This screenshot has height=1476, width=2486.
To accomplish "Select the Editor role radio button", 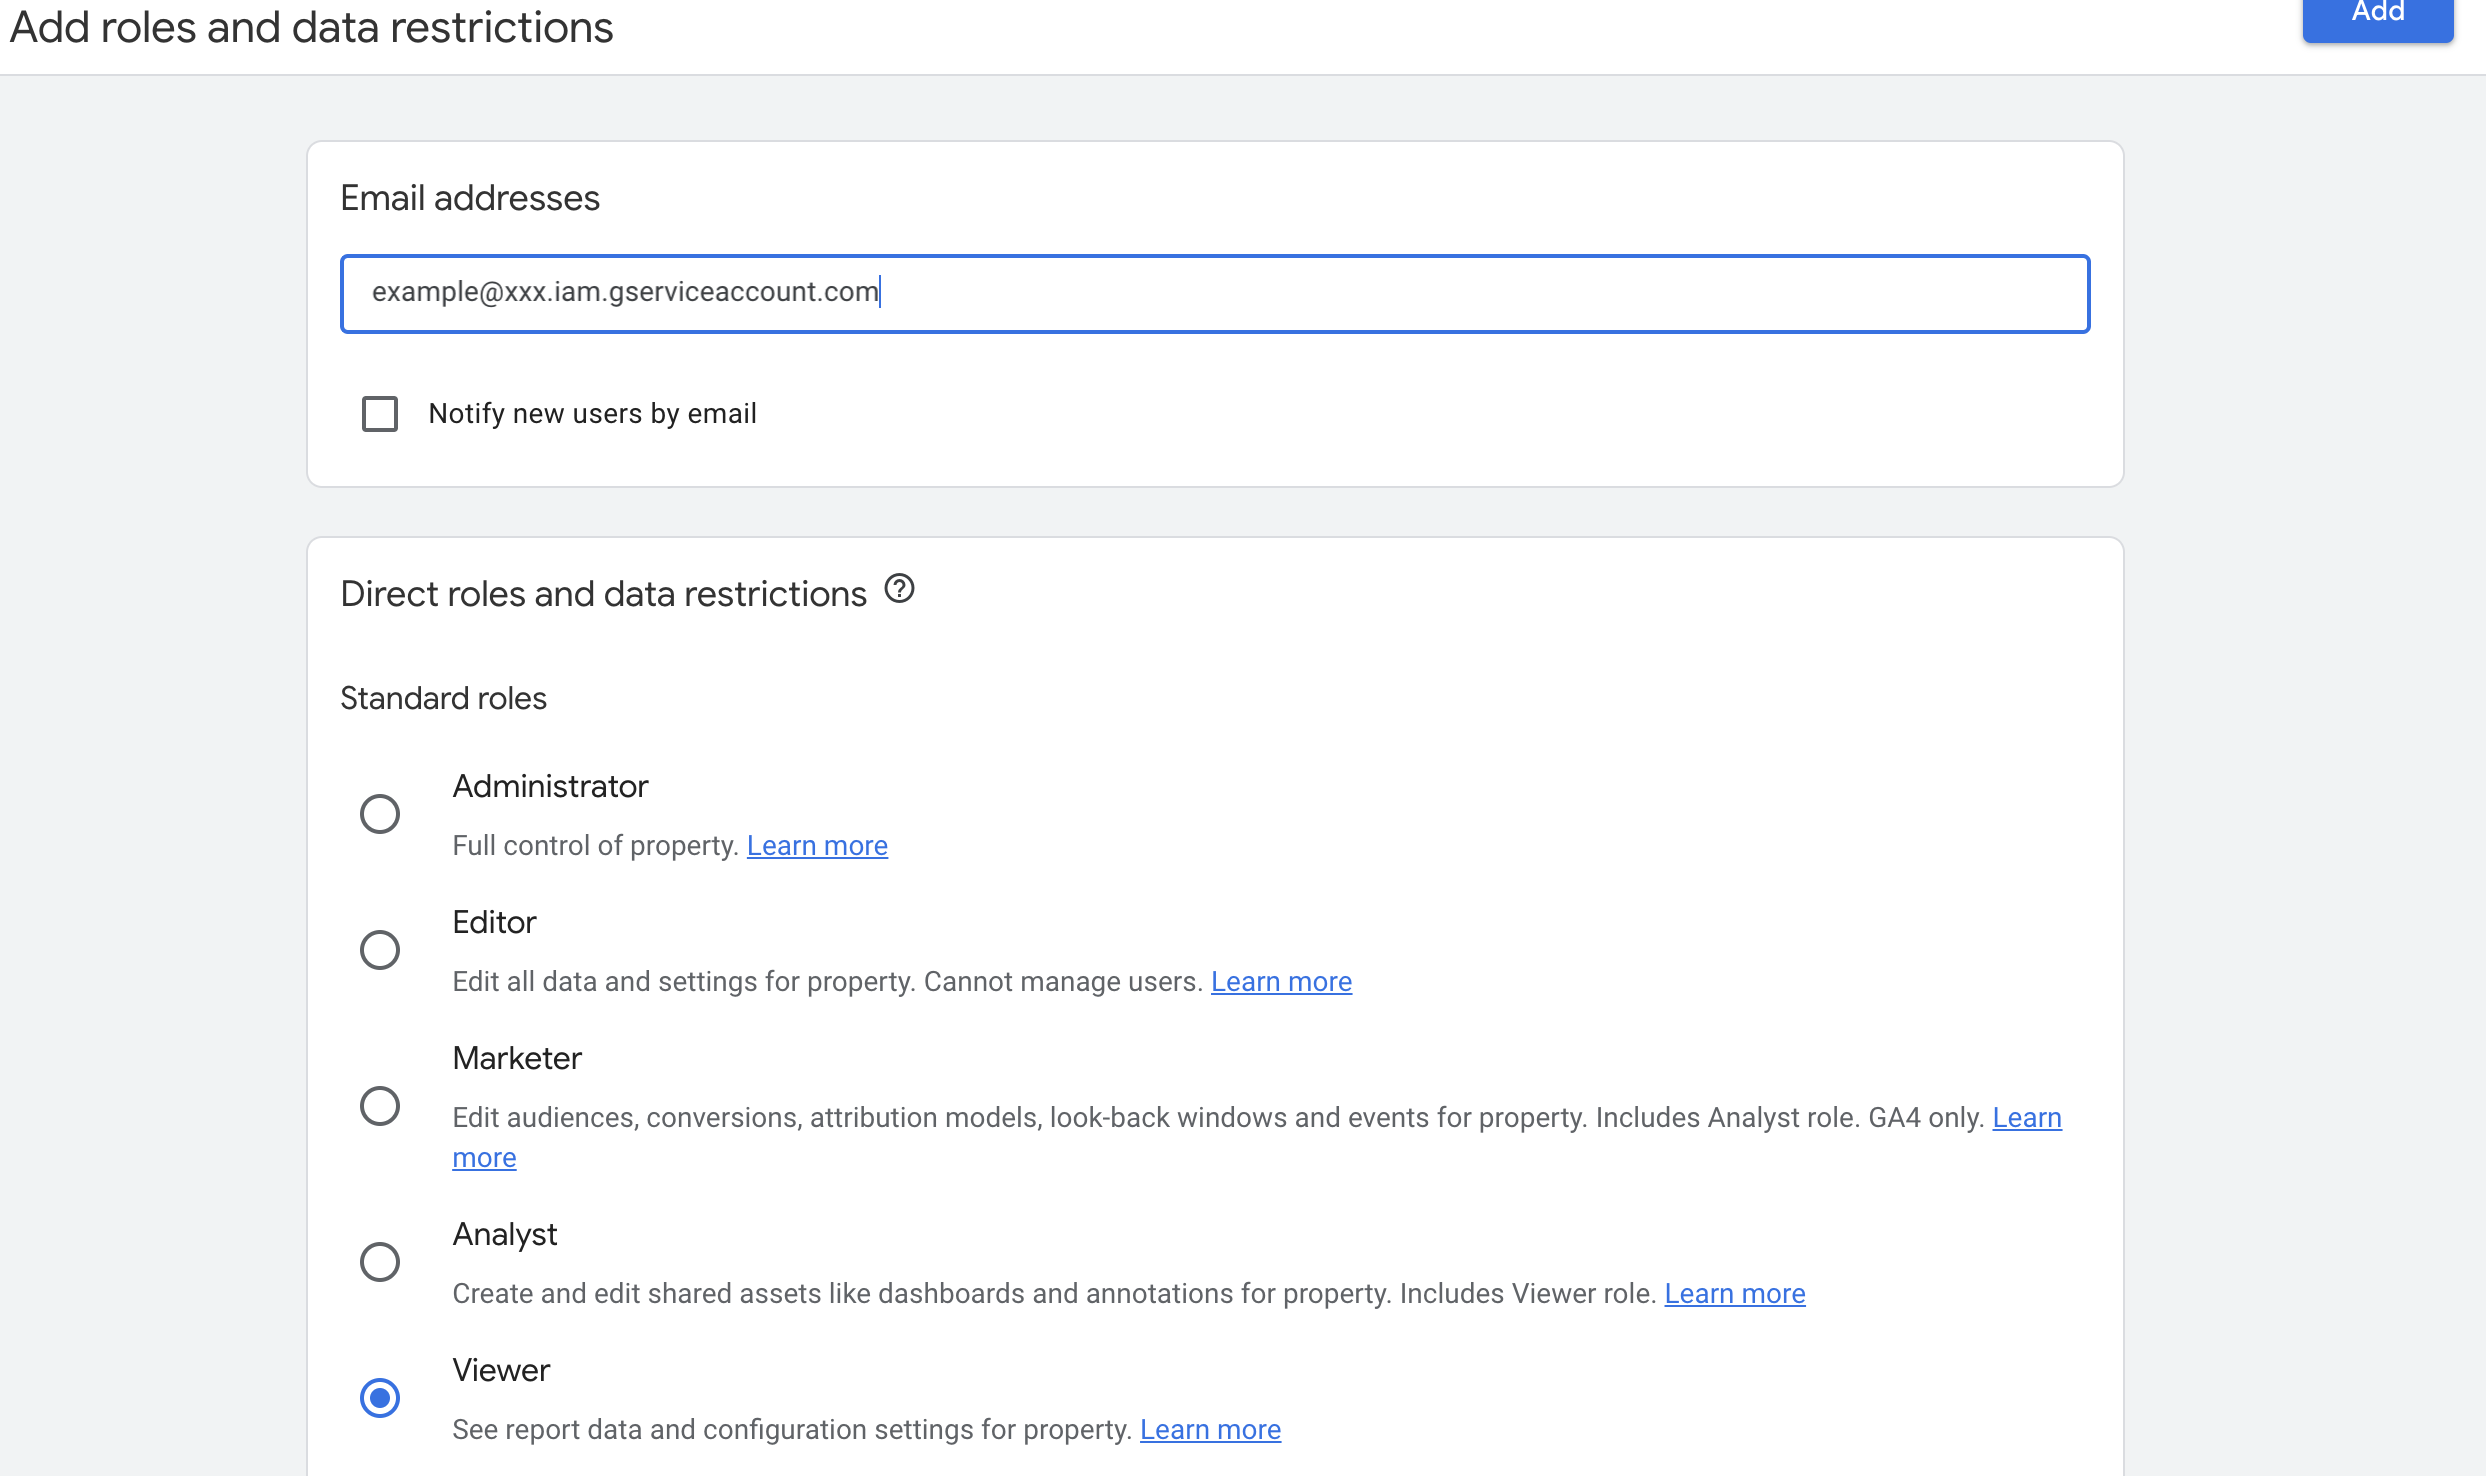I will pyautogui.click(x=380, y=950).
